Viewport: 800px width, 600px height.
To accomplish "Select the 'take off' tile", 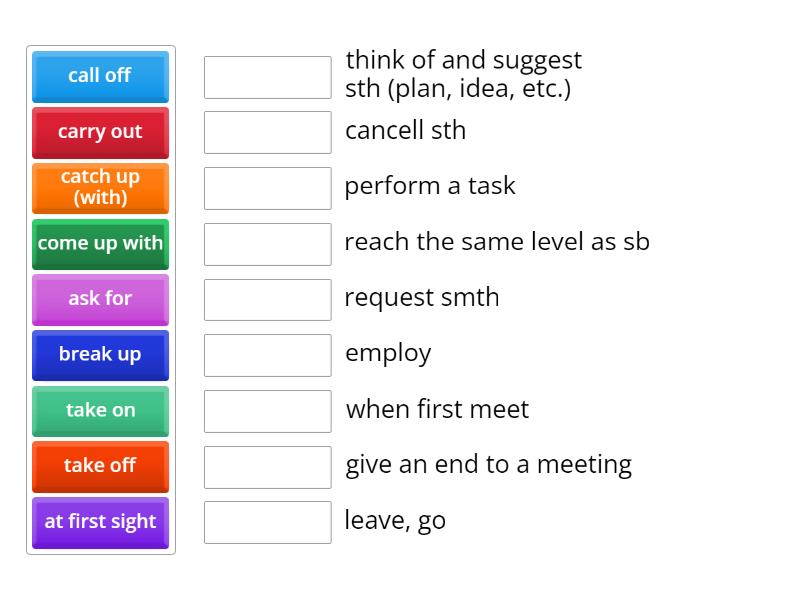I will click(100, 467).
